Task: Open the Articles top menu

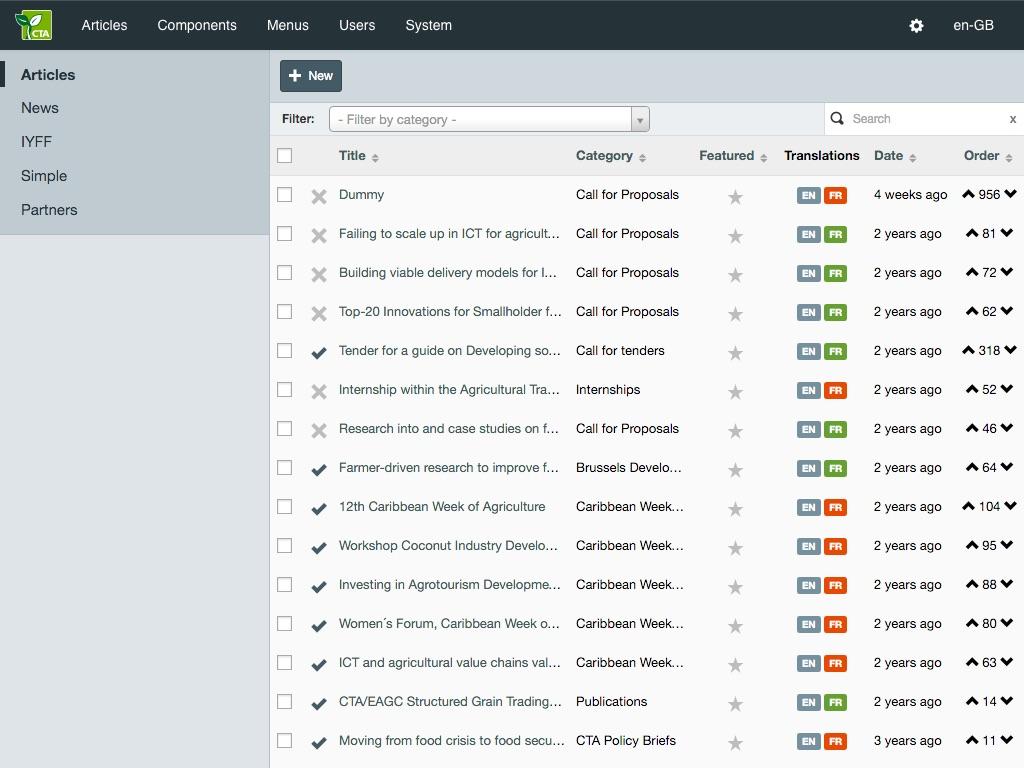Action: pyautogui.click(x=104, y=25)
